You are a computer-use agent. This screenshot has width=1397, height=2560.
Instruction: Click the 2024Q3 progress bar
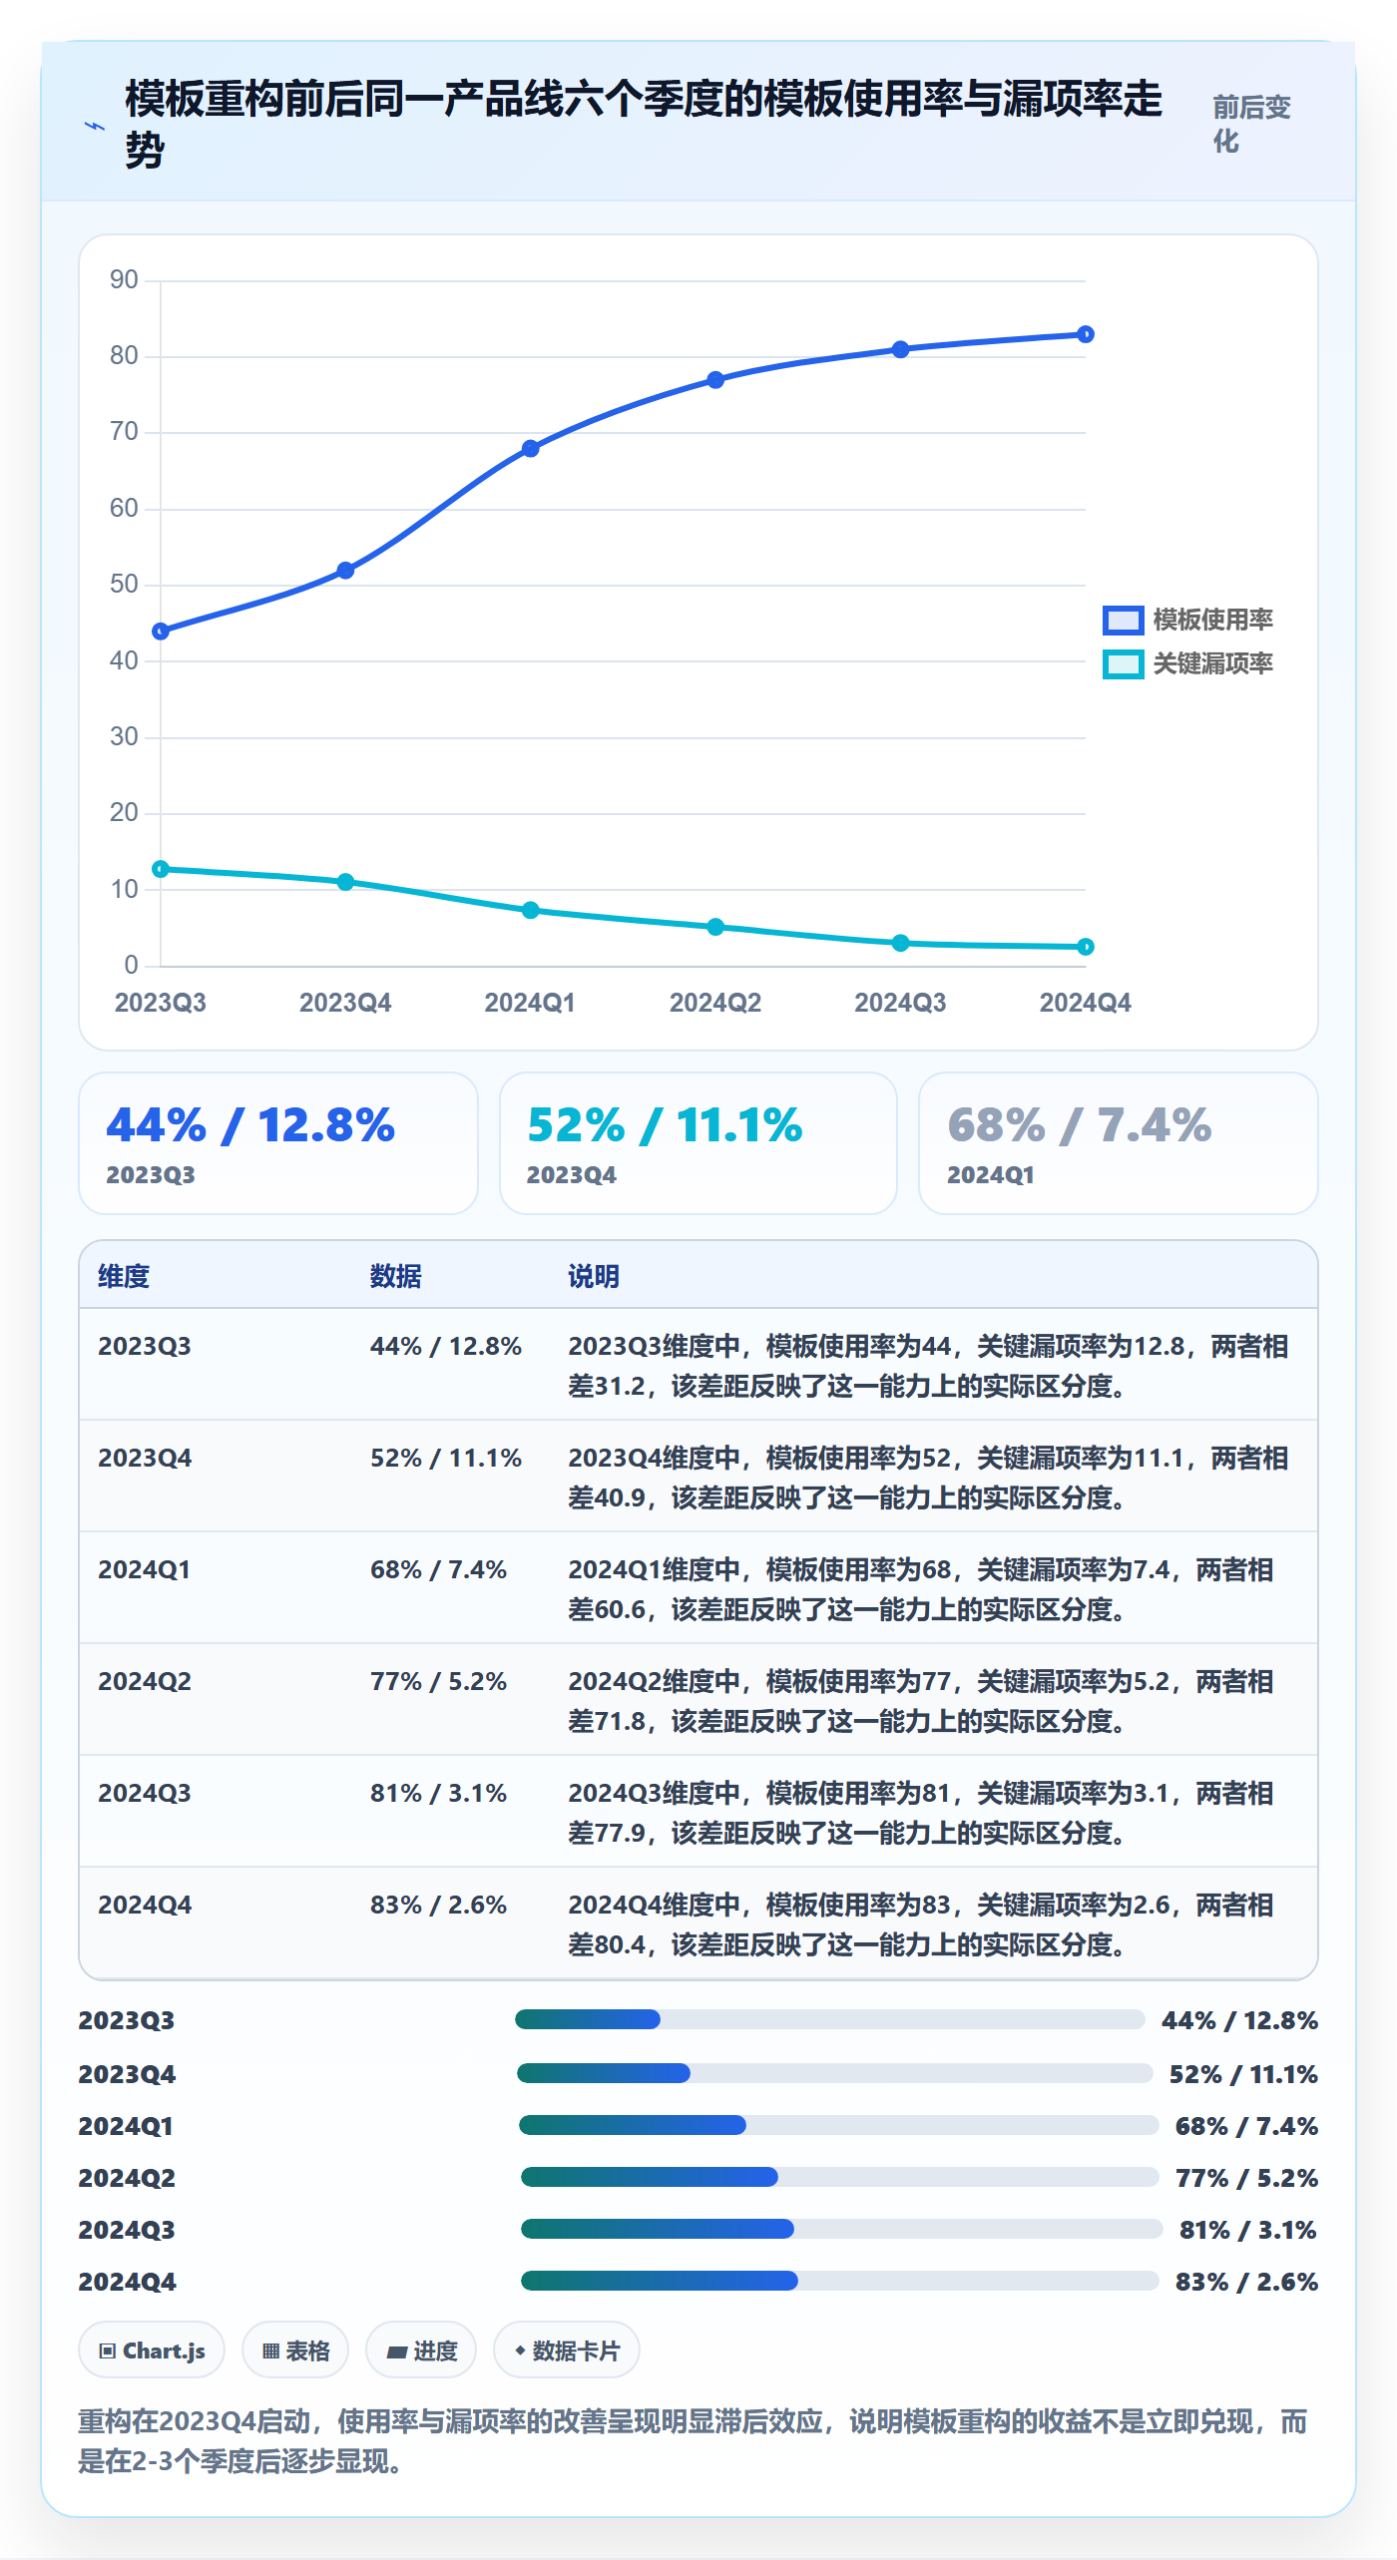coord(842,2229)
